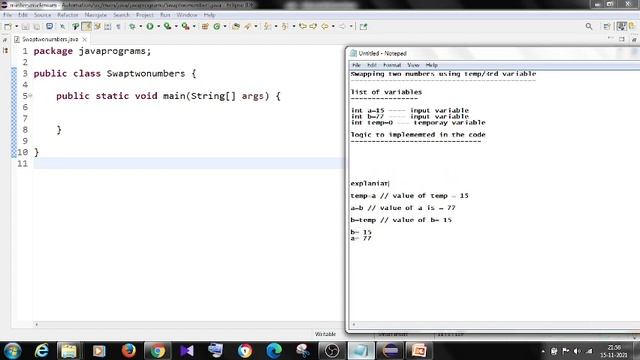
Task: Click the New file toolbar icon
Action: click(7, 27)
